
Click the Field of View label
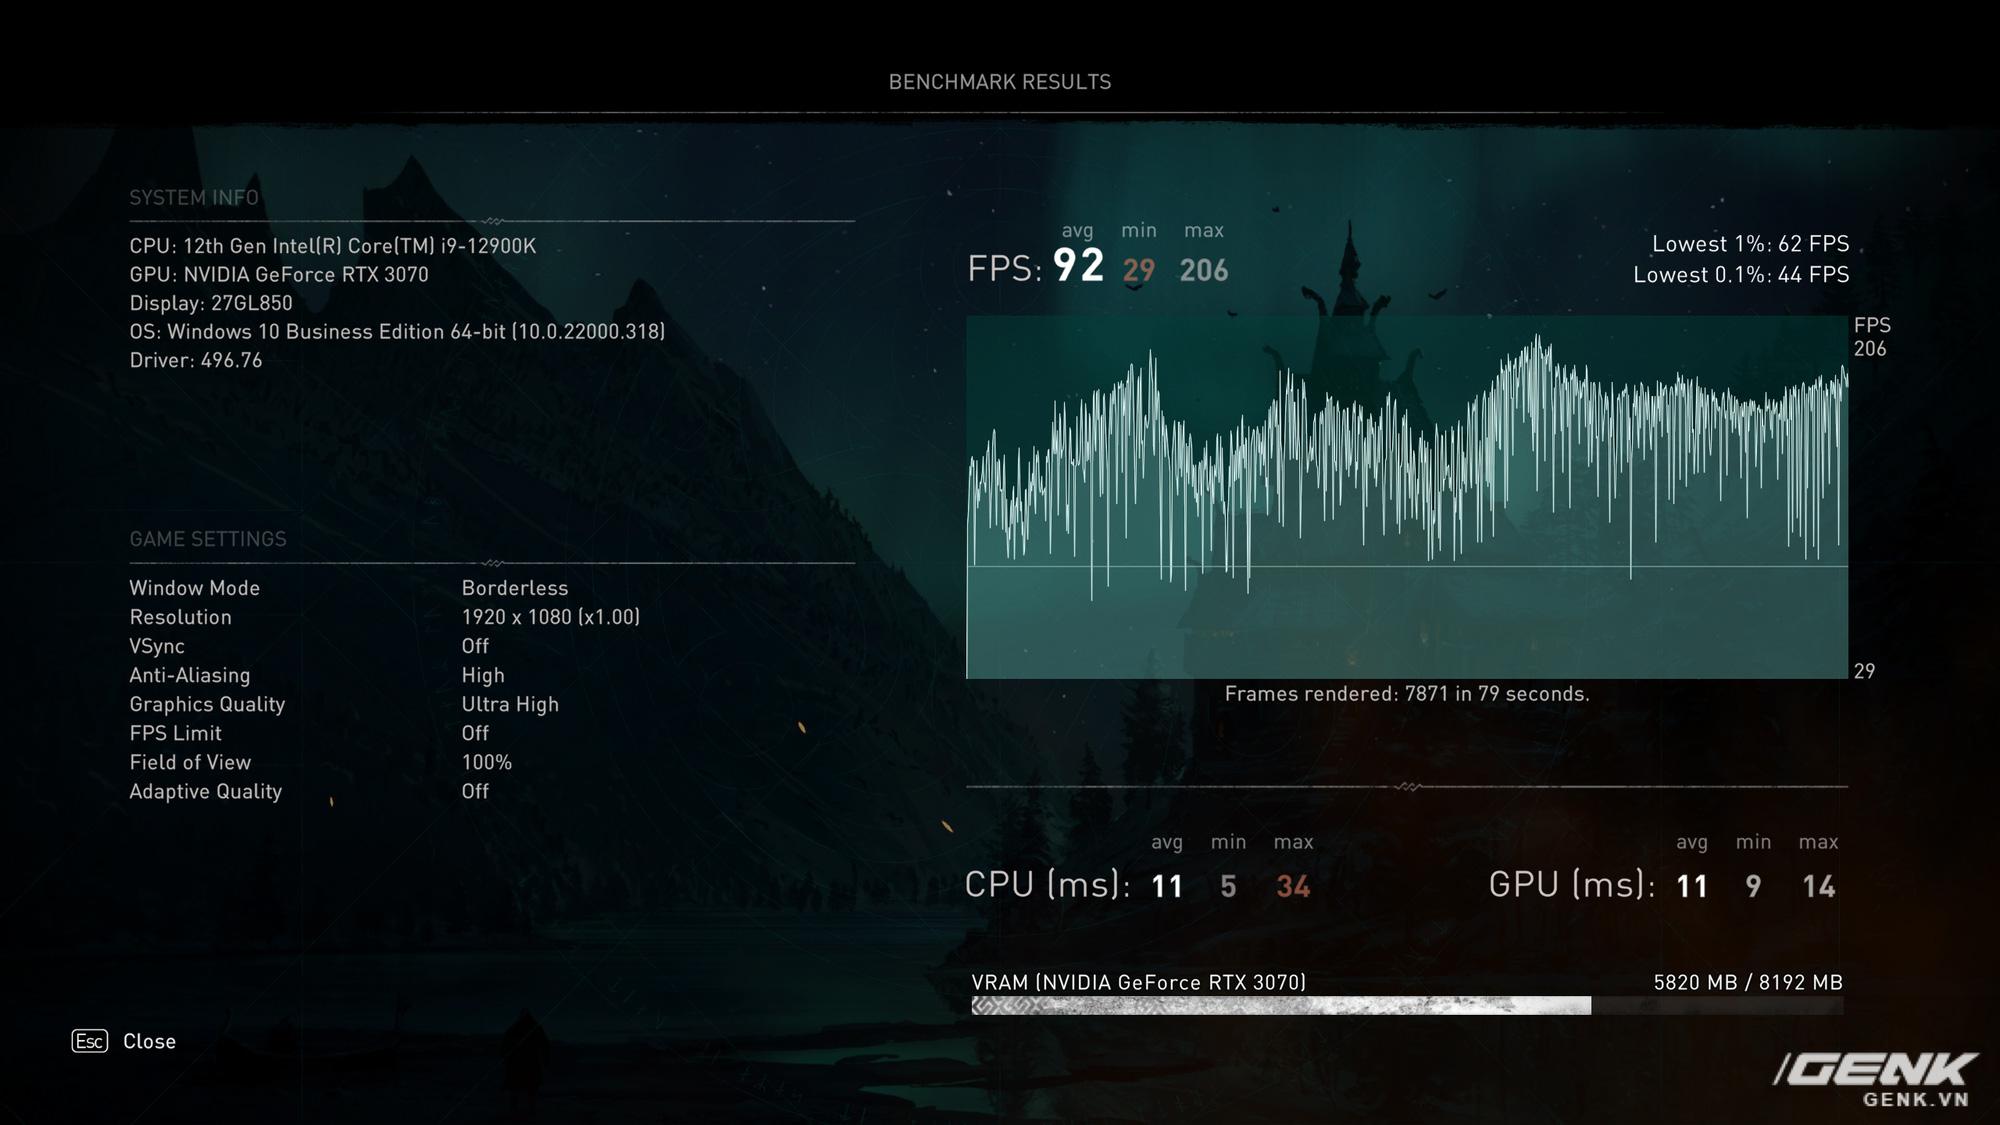[x=190, y=762]
